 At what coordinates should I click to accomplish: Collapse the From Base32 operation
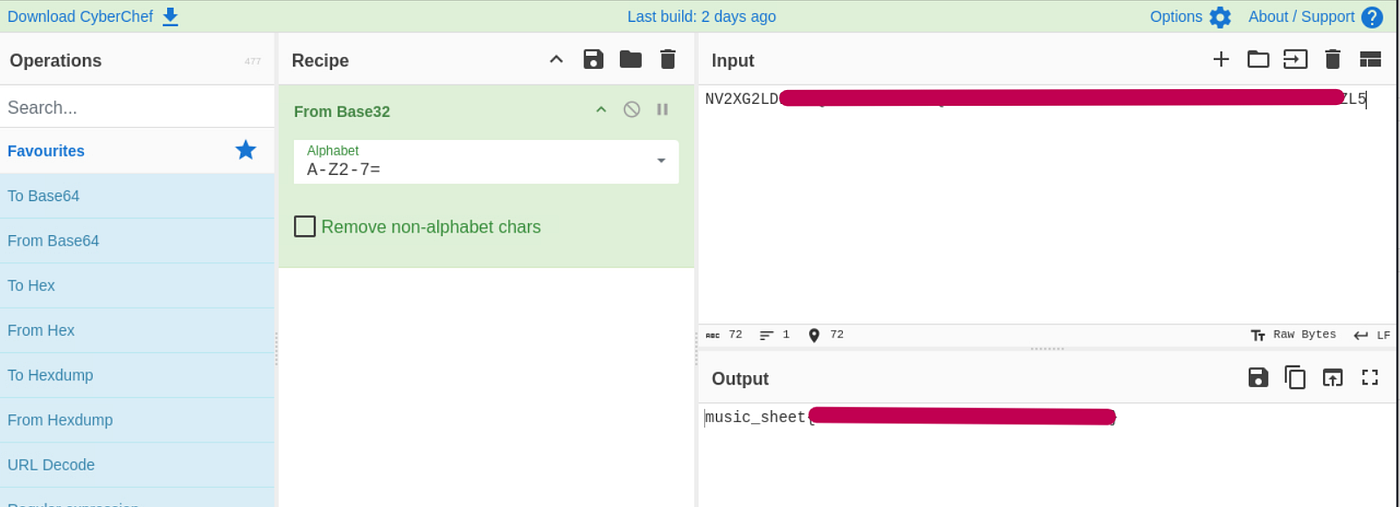tap(601, 110)
